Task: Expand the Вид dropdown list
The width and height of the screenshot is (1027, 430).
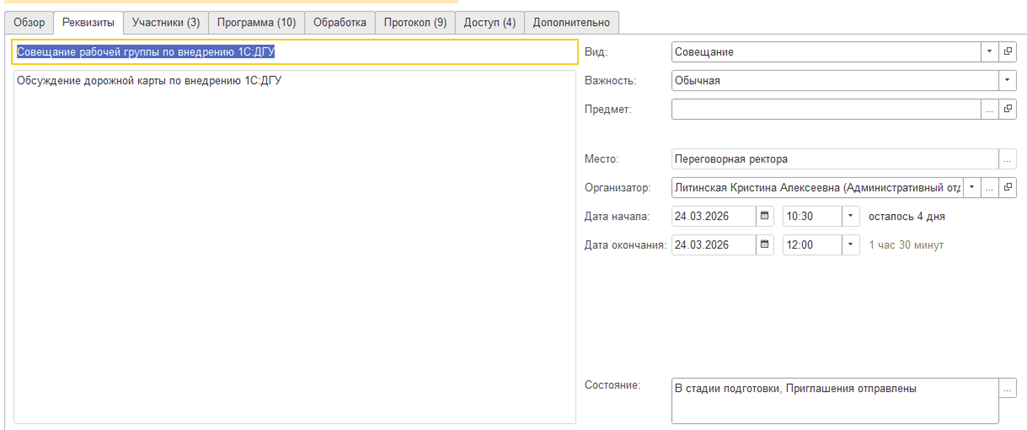Action: 989,52
